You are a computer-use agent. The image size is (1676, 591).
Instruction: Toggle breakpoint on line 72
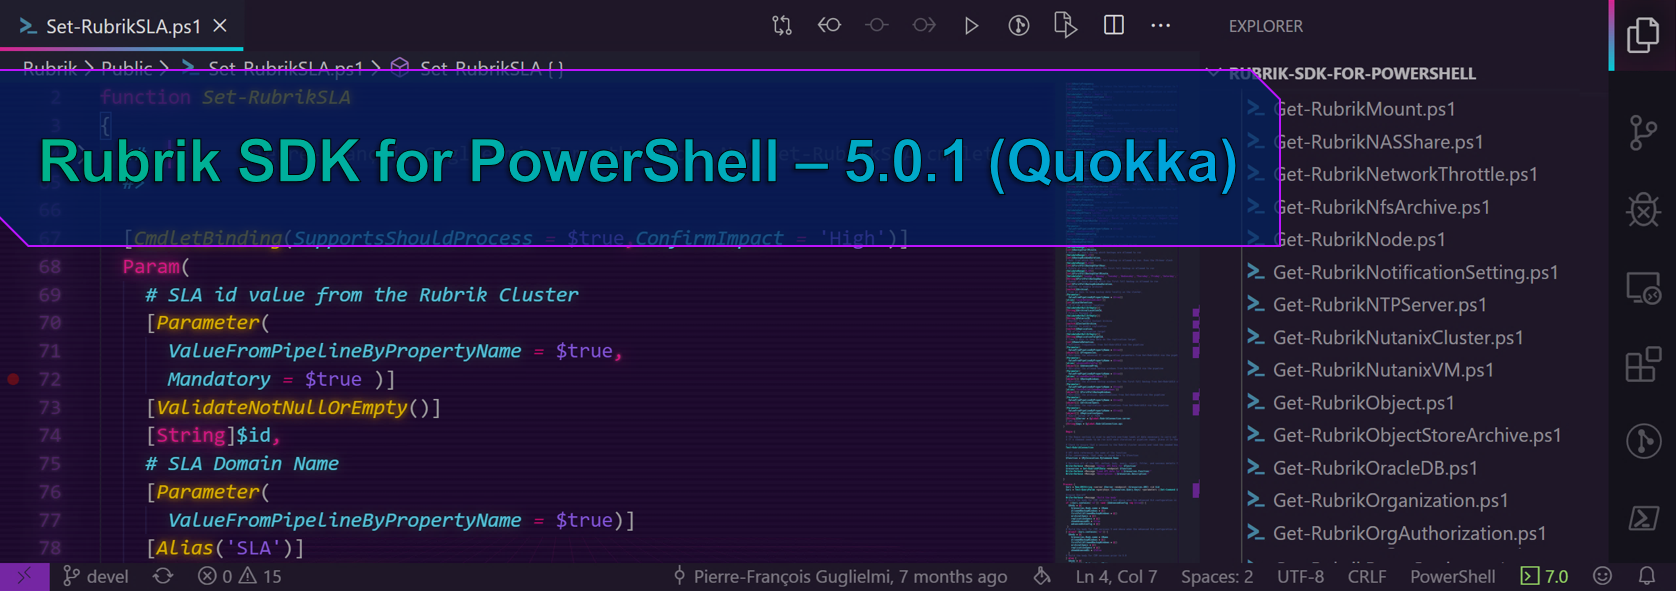pos(14,379)
